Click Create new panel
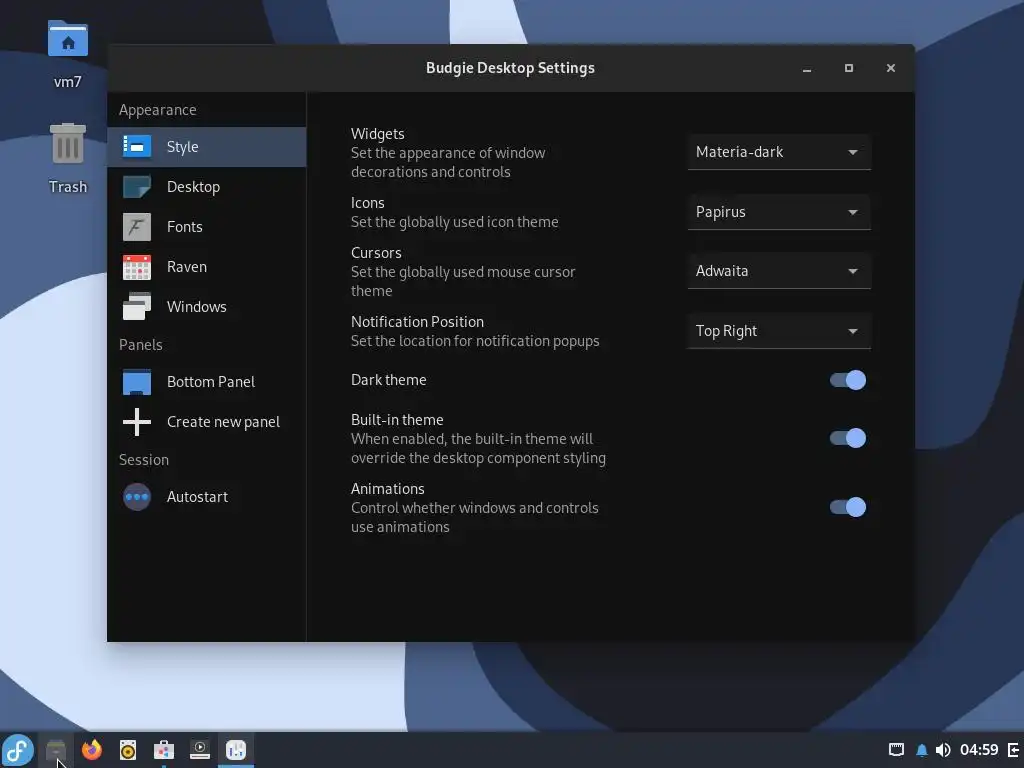The width and height of the screenshot is (1024, 768). tap(206, 422)
